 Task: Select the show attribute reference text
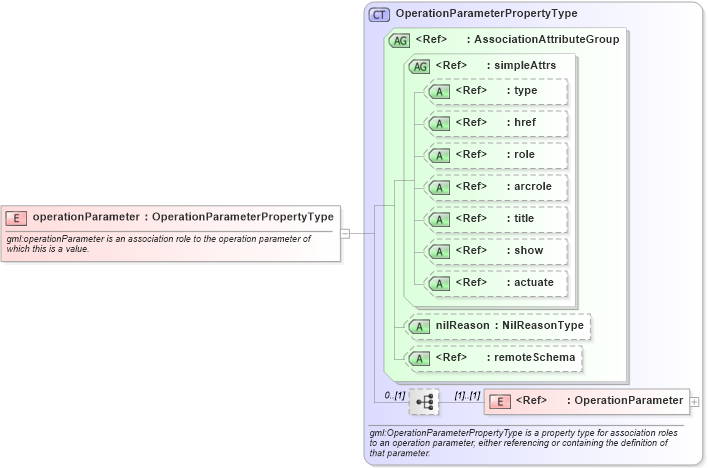(499, 251)
